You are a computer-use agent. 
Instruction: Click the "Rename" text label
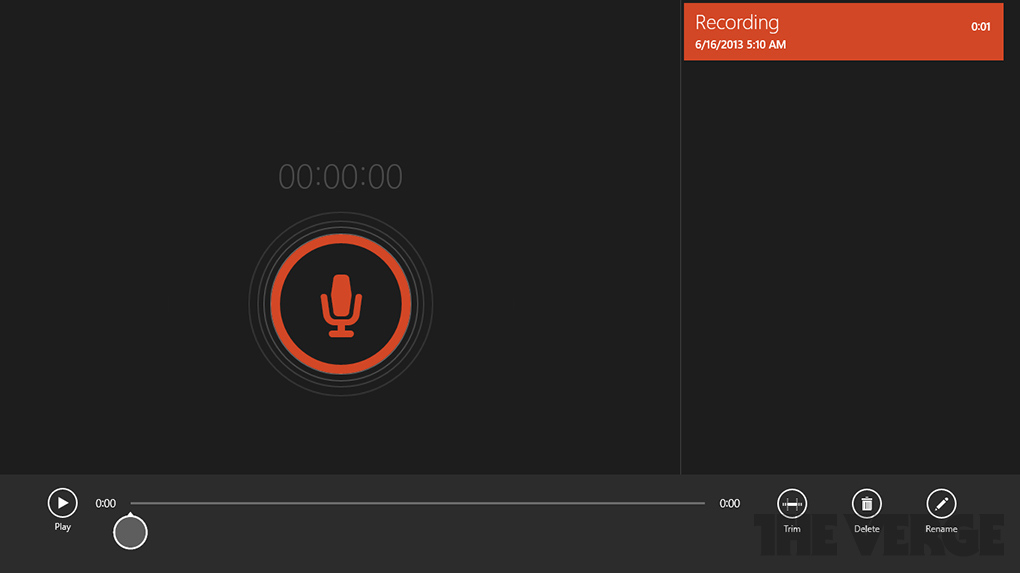point(941,529)
